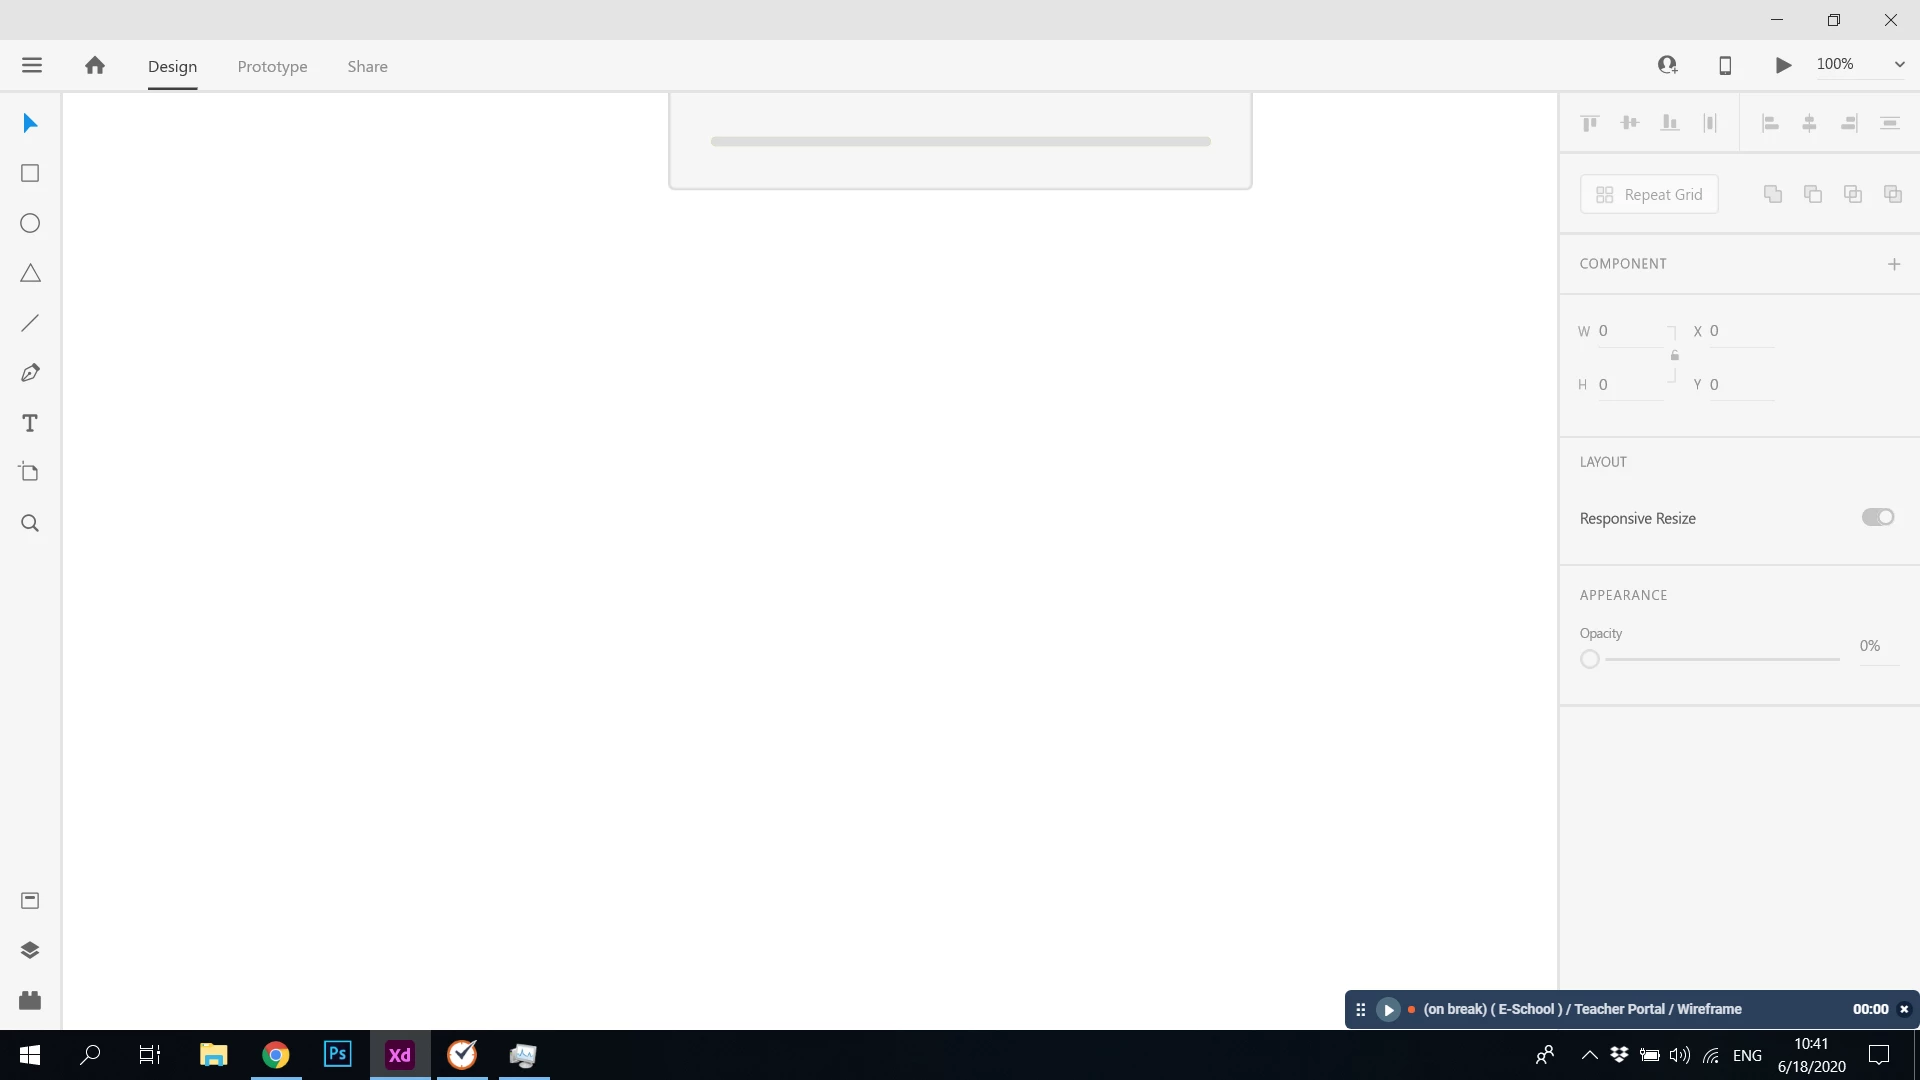Click the Repeat Grid button

click(x=1649, y=194)
